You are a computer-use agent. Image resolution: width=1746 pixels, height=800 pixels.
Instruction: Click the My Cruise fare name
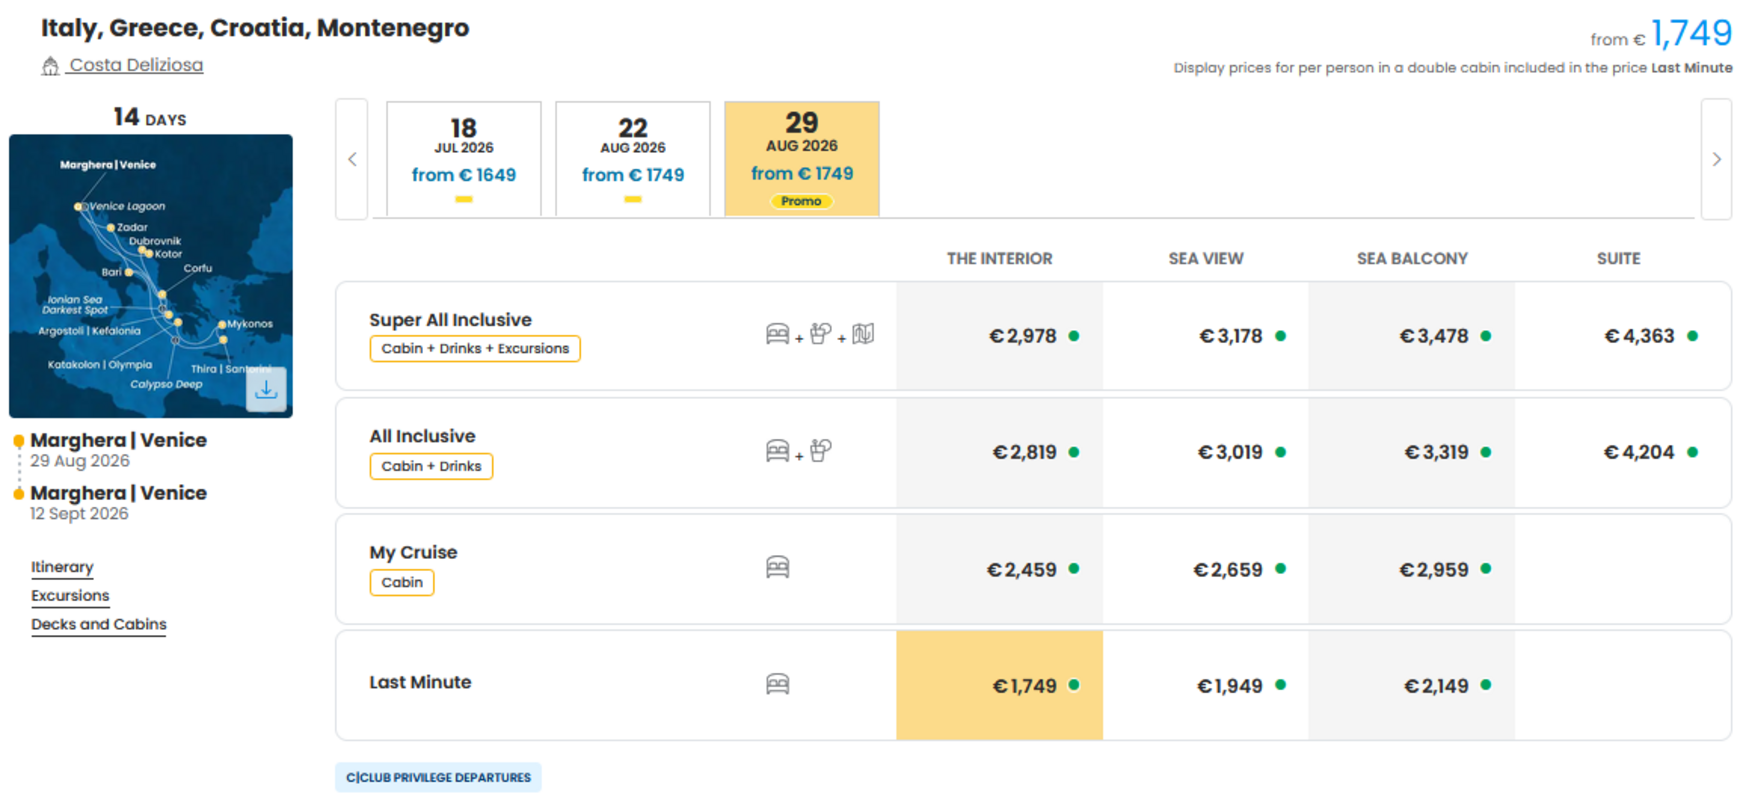[x=413, y=552]
